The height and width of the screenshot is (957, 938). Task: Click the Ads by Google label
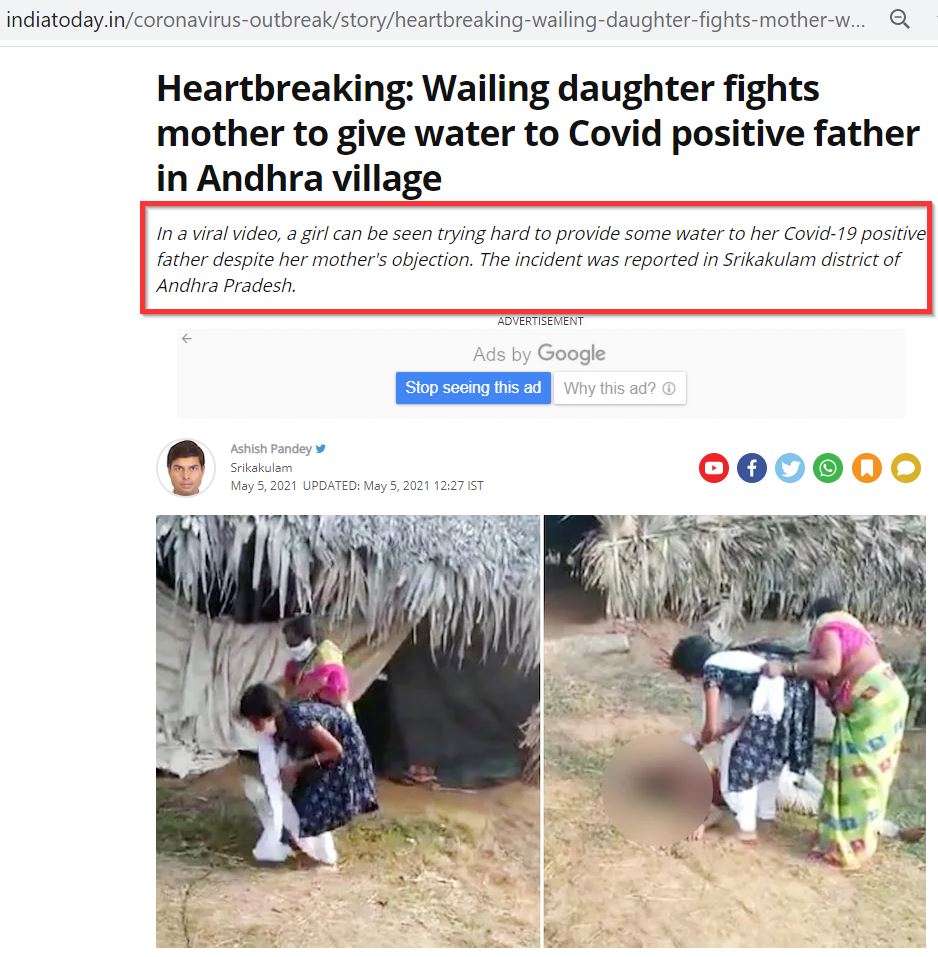[x=539, y=354]
